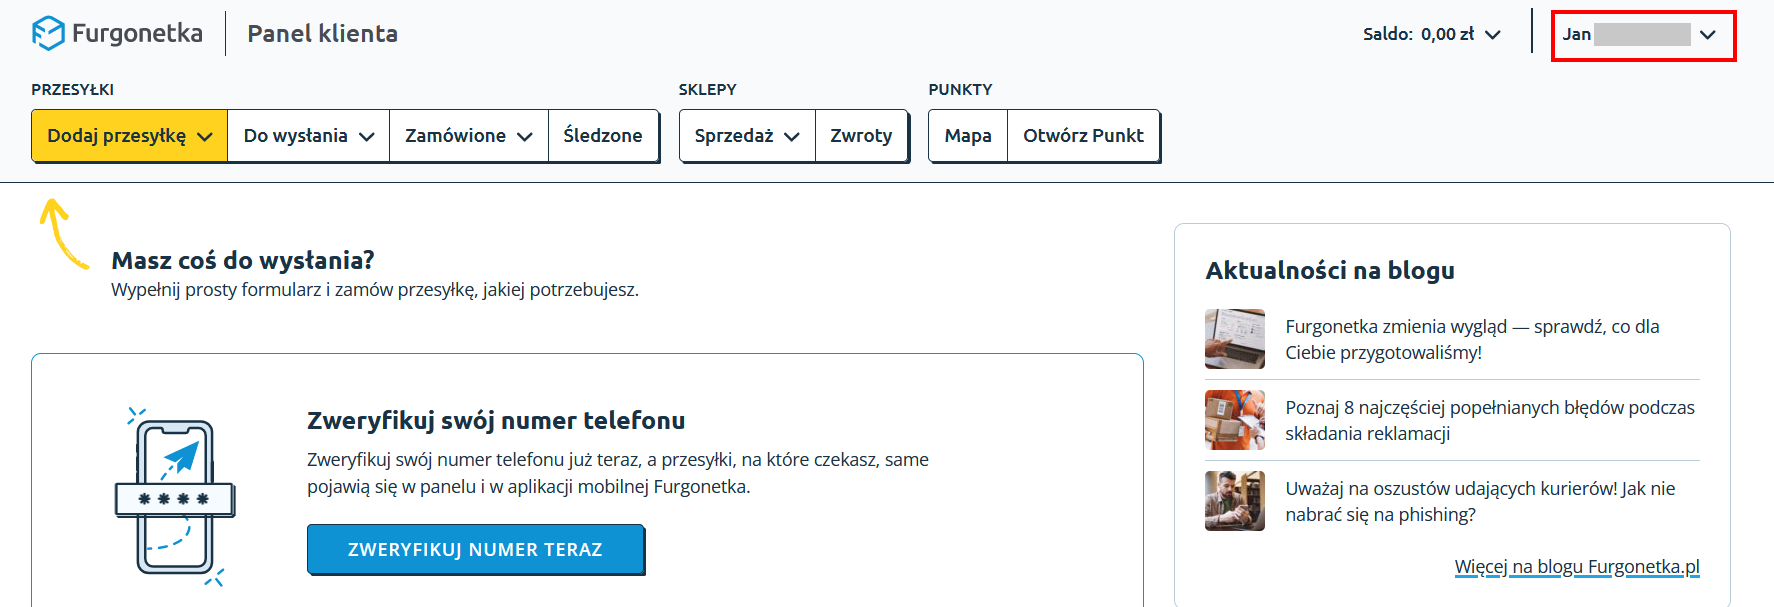Expand the Do wysłania menu
This screenshot has height=607, width=1774.
click(309, 136)
